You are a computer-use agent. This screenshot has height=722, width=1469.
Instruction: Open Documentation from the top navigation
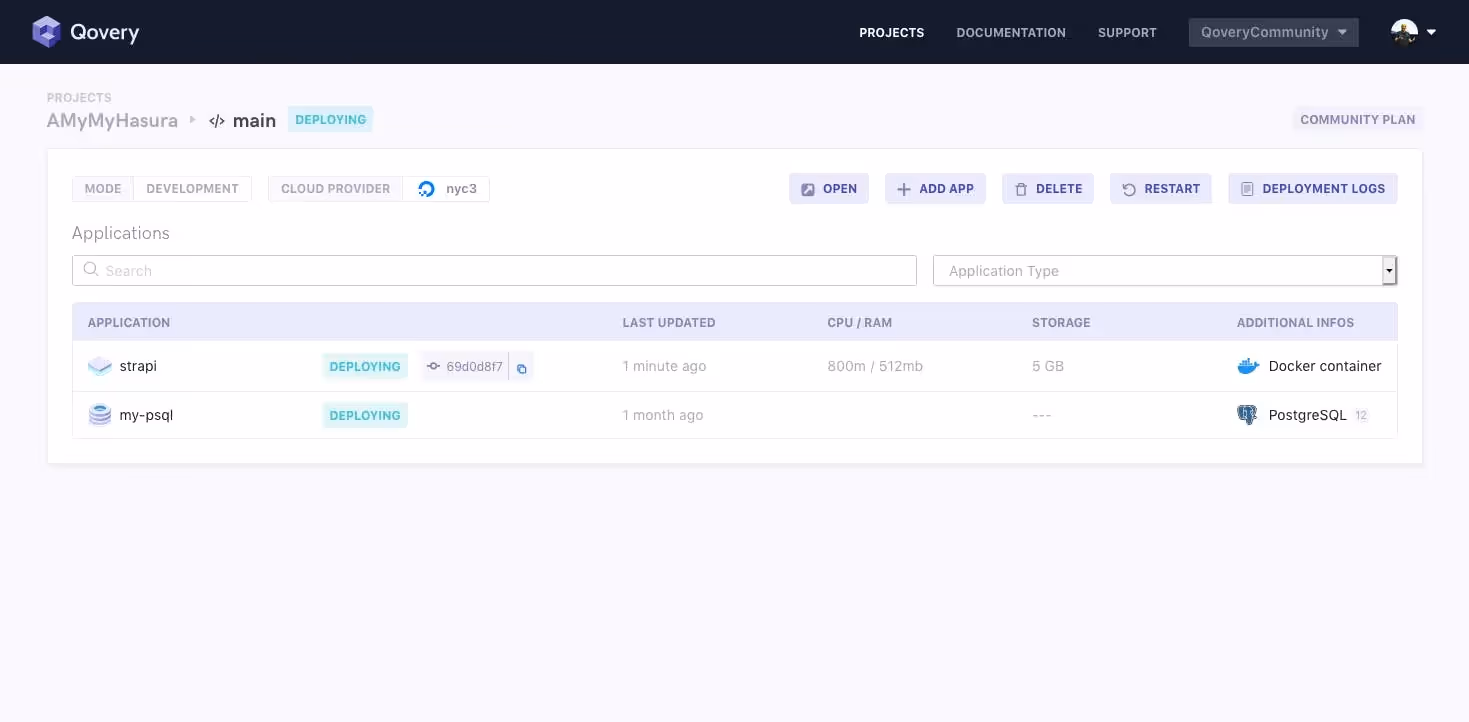coord(1011,33)
